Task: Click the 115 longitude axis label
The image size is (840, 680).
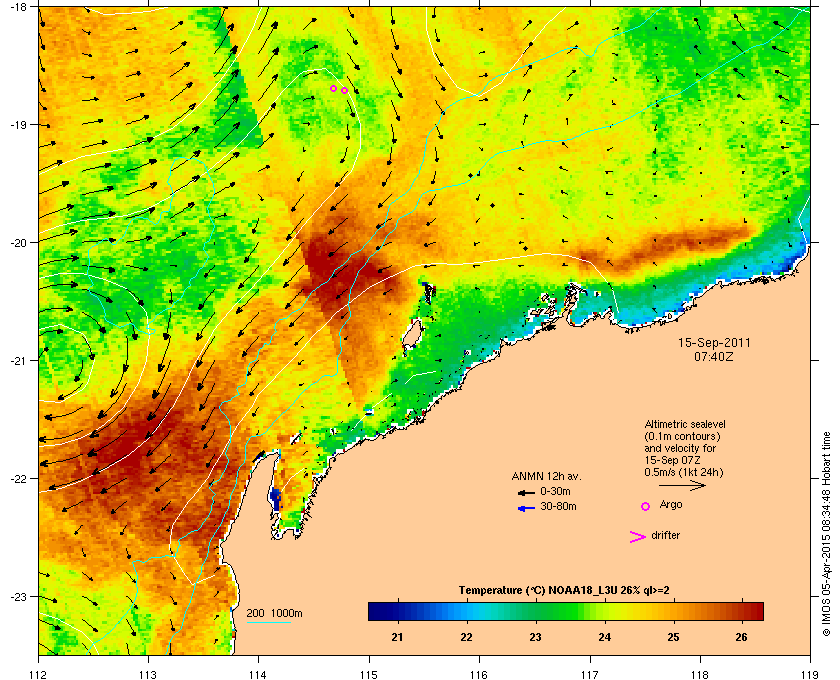Action: coord(369,675)
